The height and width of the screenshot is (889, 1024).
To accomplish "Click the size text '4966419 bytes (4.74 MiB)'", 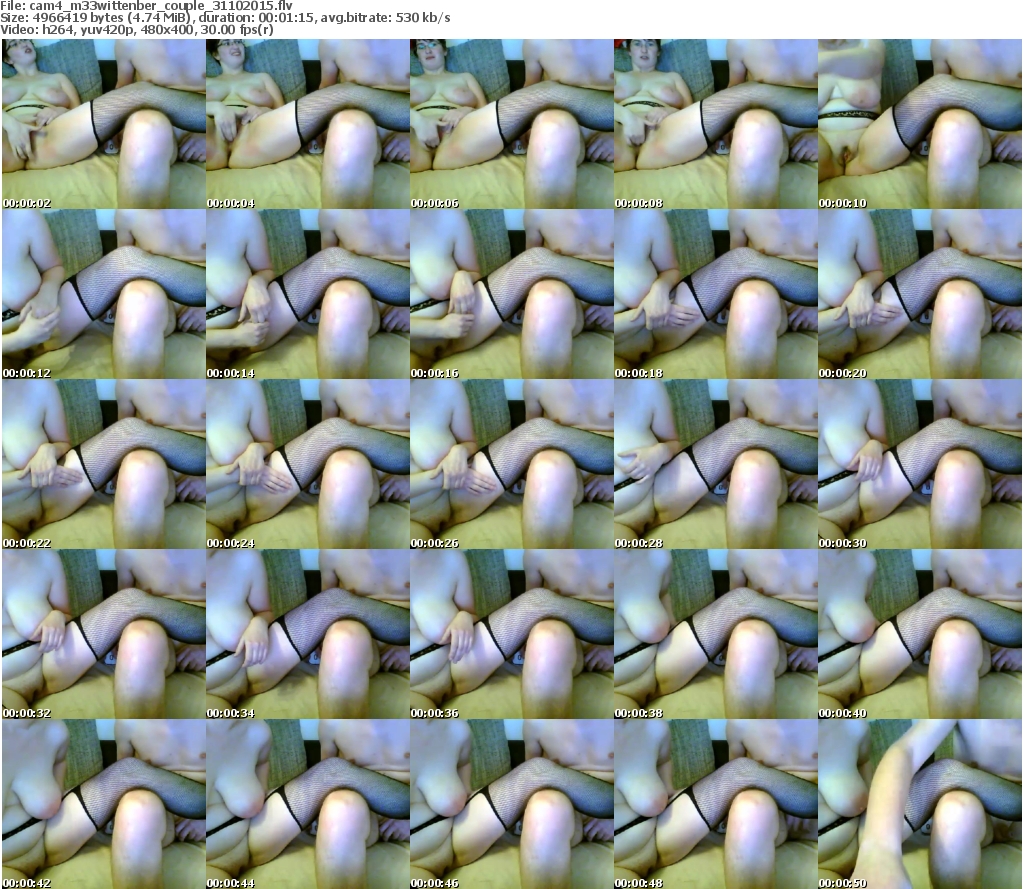I will pyautogui.click(x=112, y=18).
